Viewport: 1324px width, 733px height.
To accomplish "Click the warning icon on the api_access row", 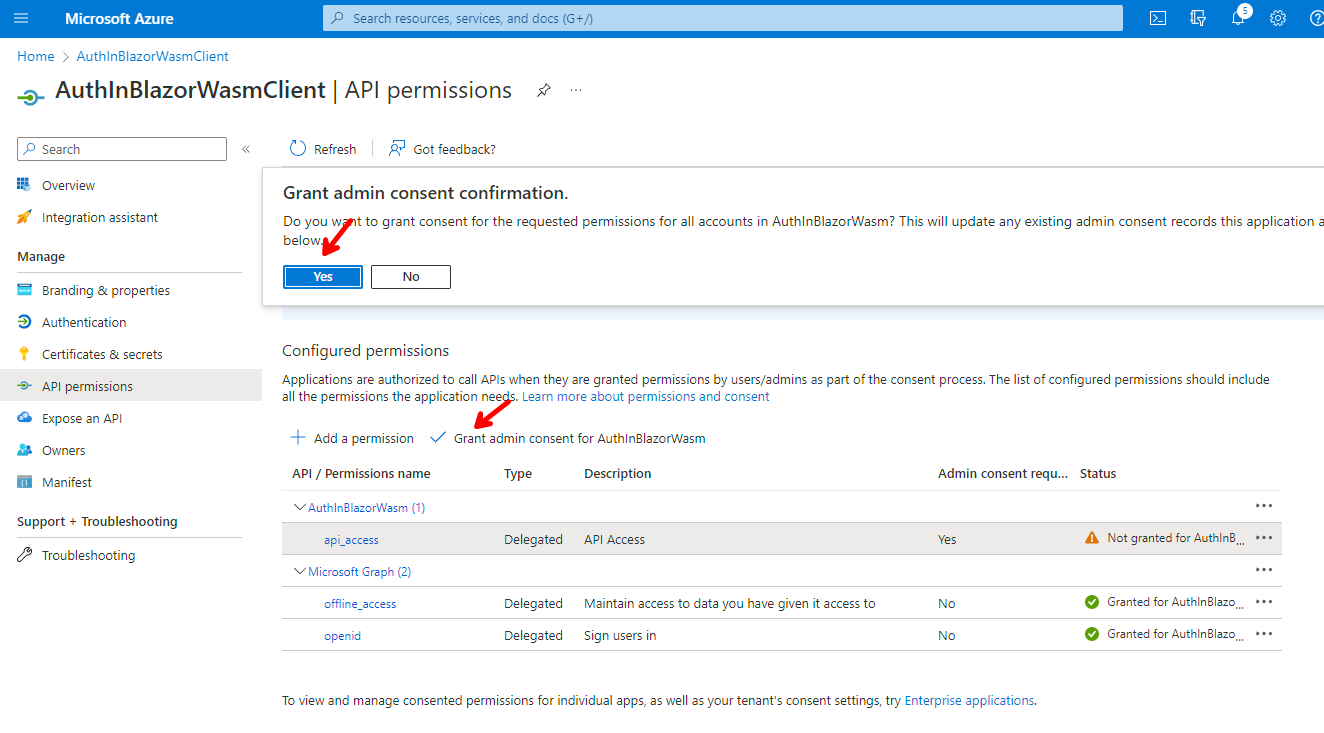I will (1092, 538).
